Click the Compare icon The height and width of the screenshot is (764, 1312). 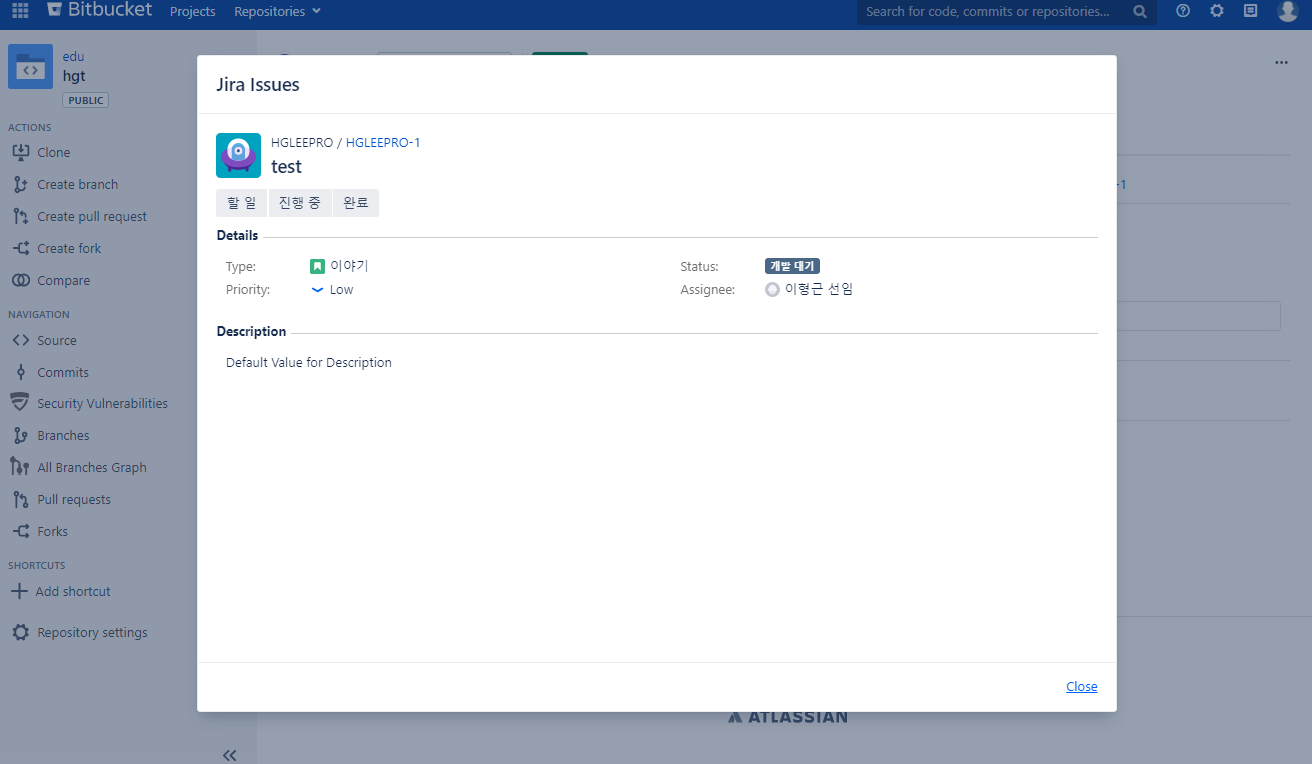tap(20, 280)
